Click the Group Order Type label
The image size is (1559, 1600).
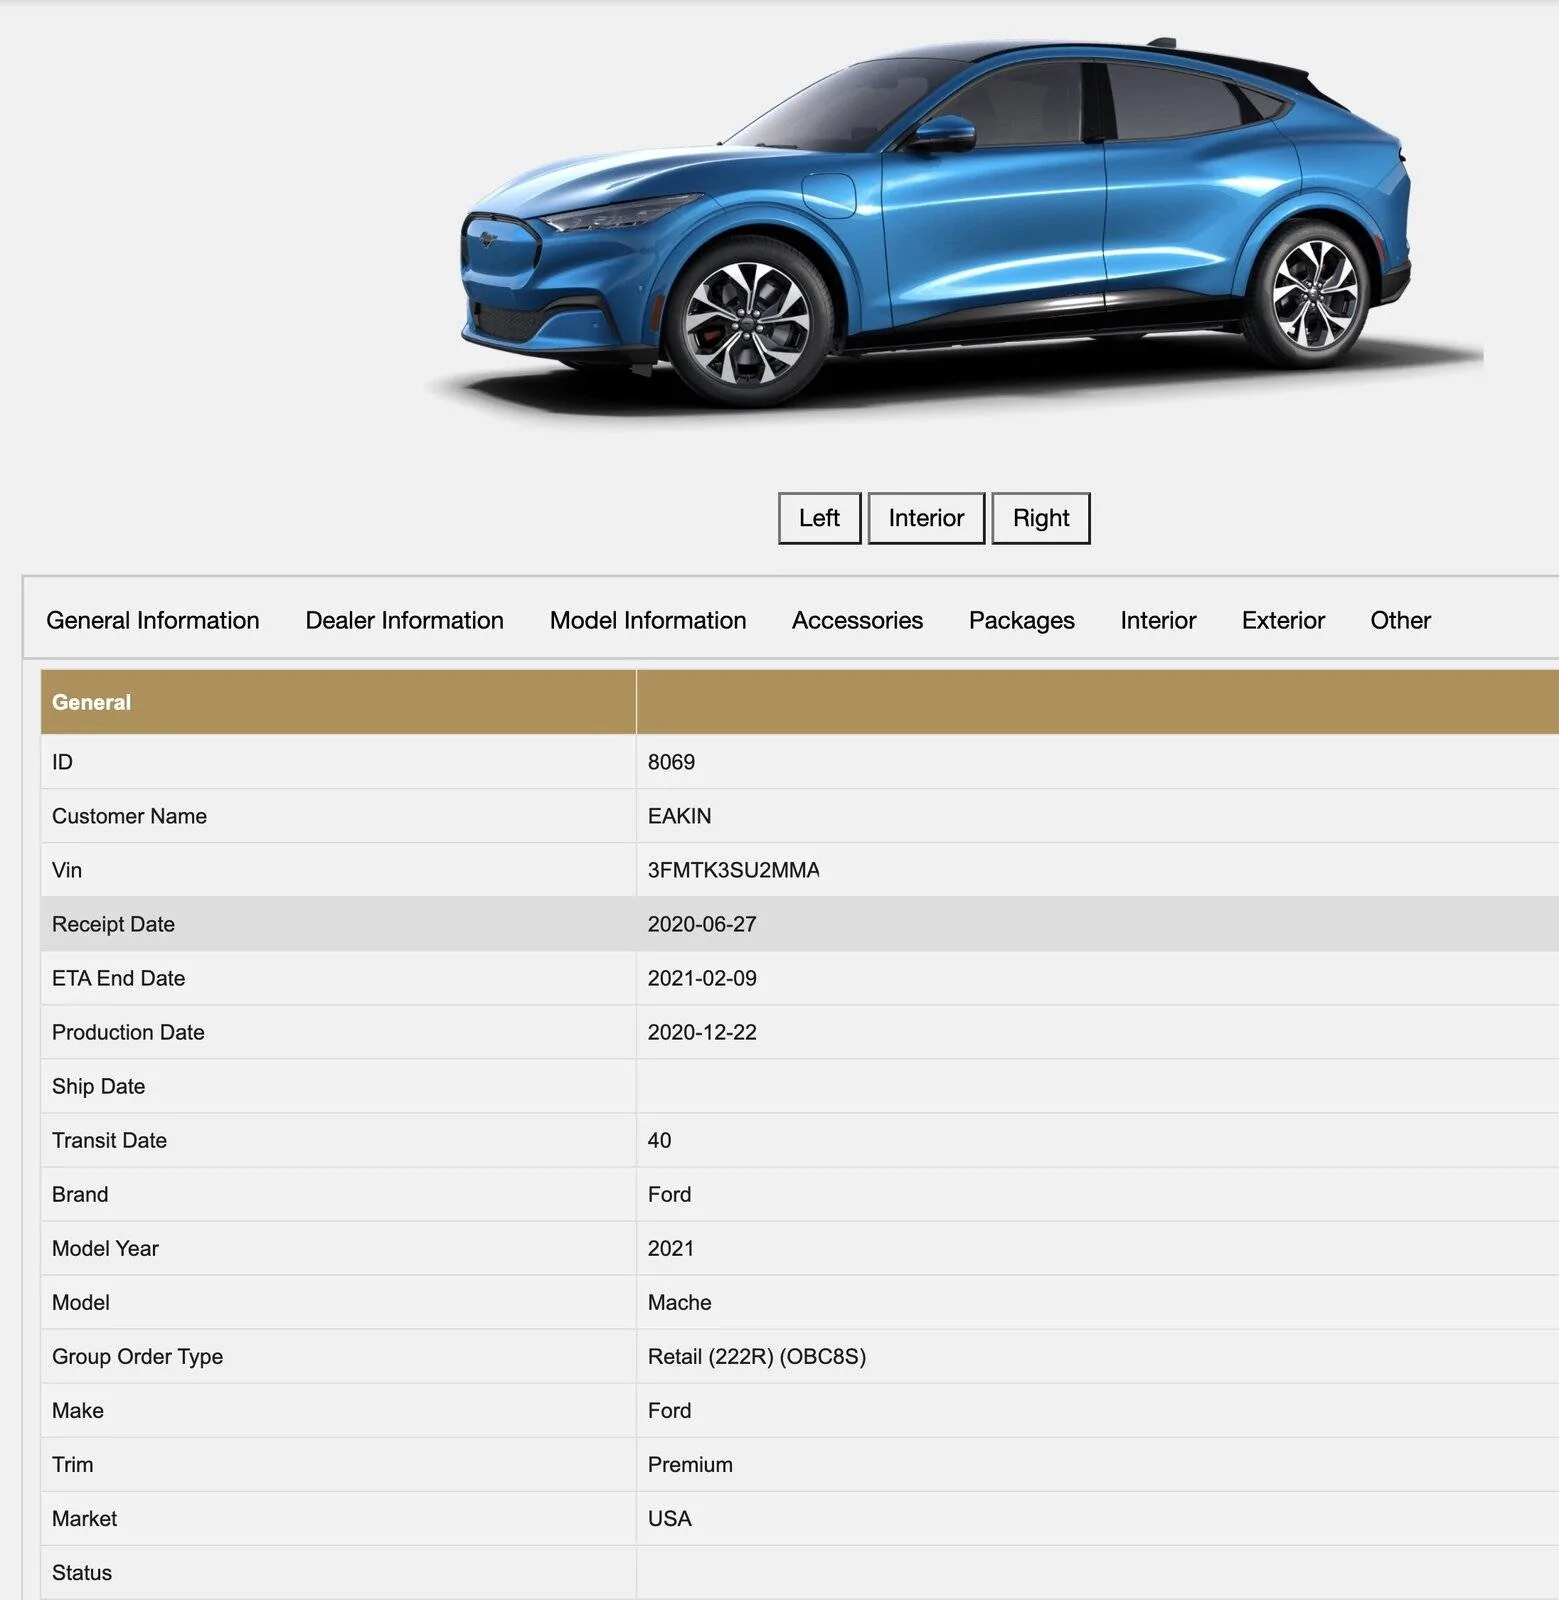tap(137, 1356)
